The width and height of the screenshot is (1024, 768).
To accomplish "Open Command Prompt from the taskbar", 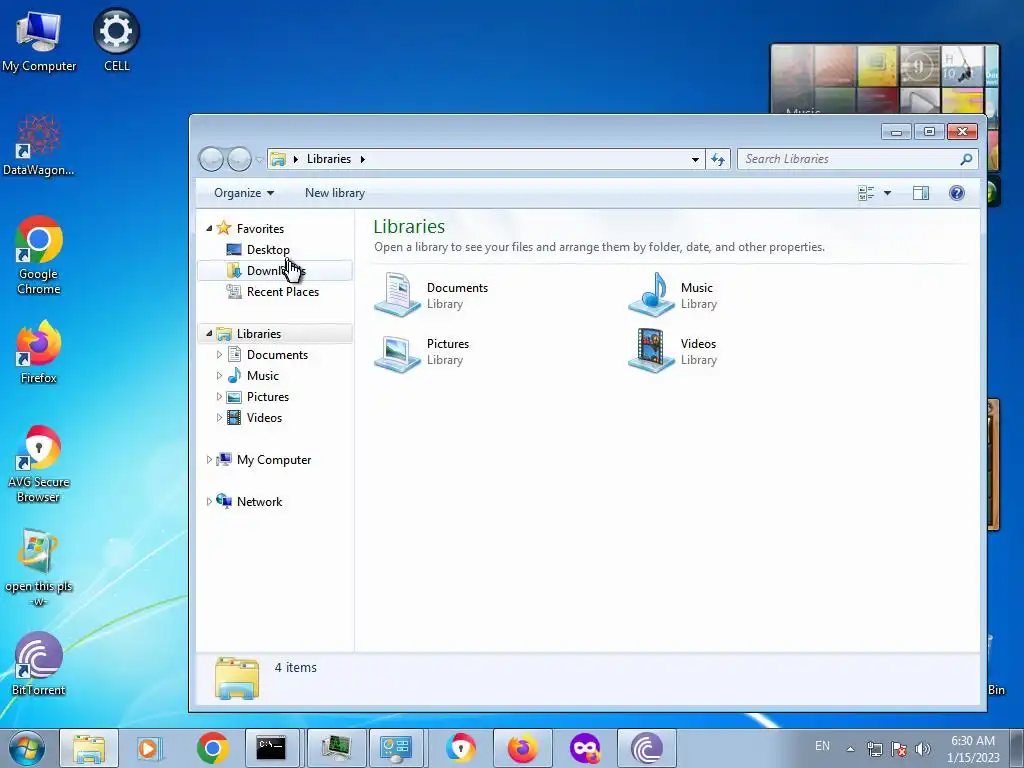I will pyautogui.click(x=271, y=748).
